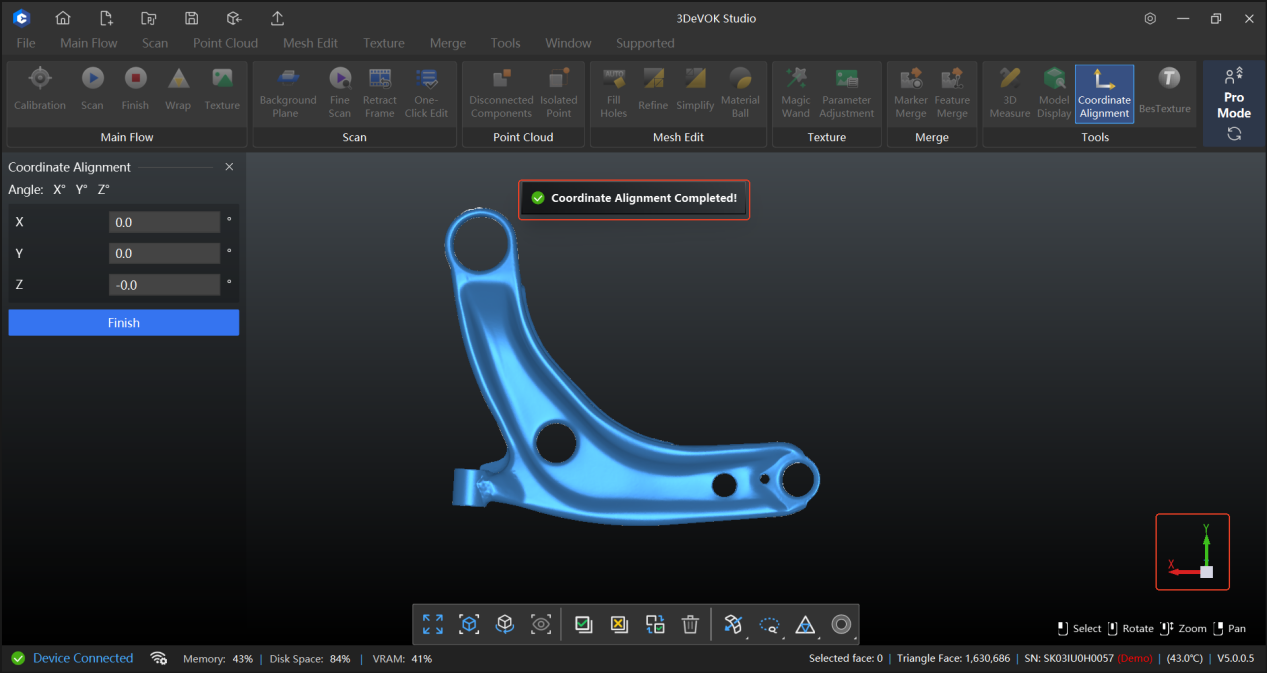Open the Window menu
Image resolution: width=1267 pixels, height=673 pixels.
point(568,43)
